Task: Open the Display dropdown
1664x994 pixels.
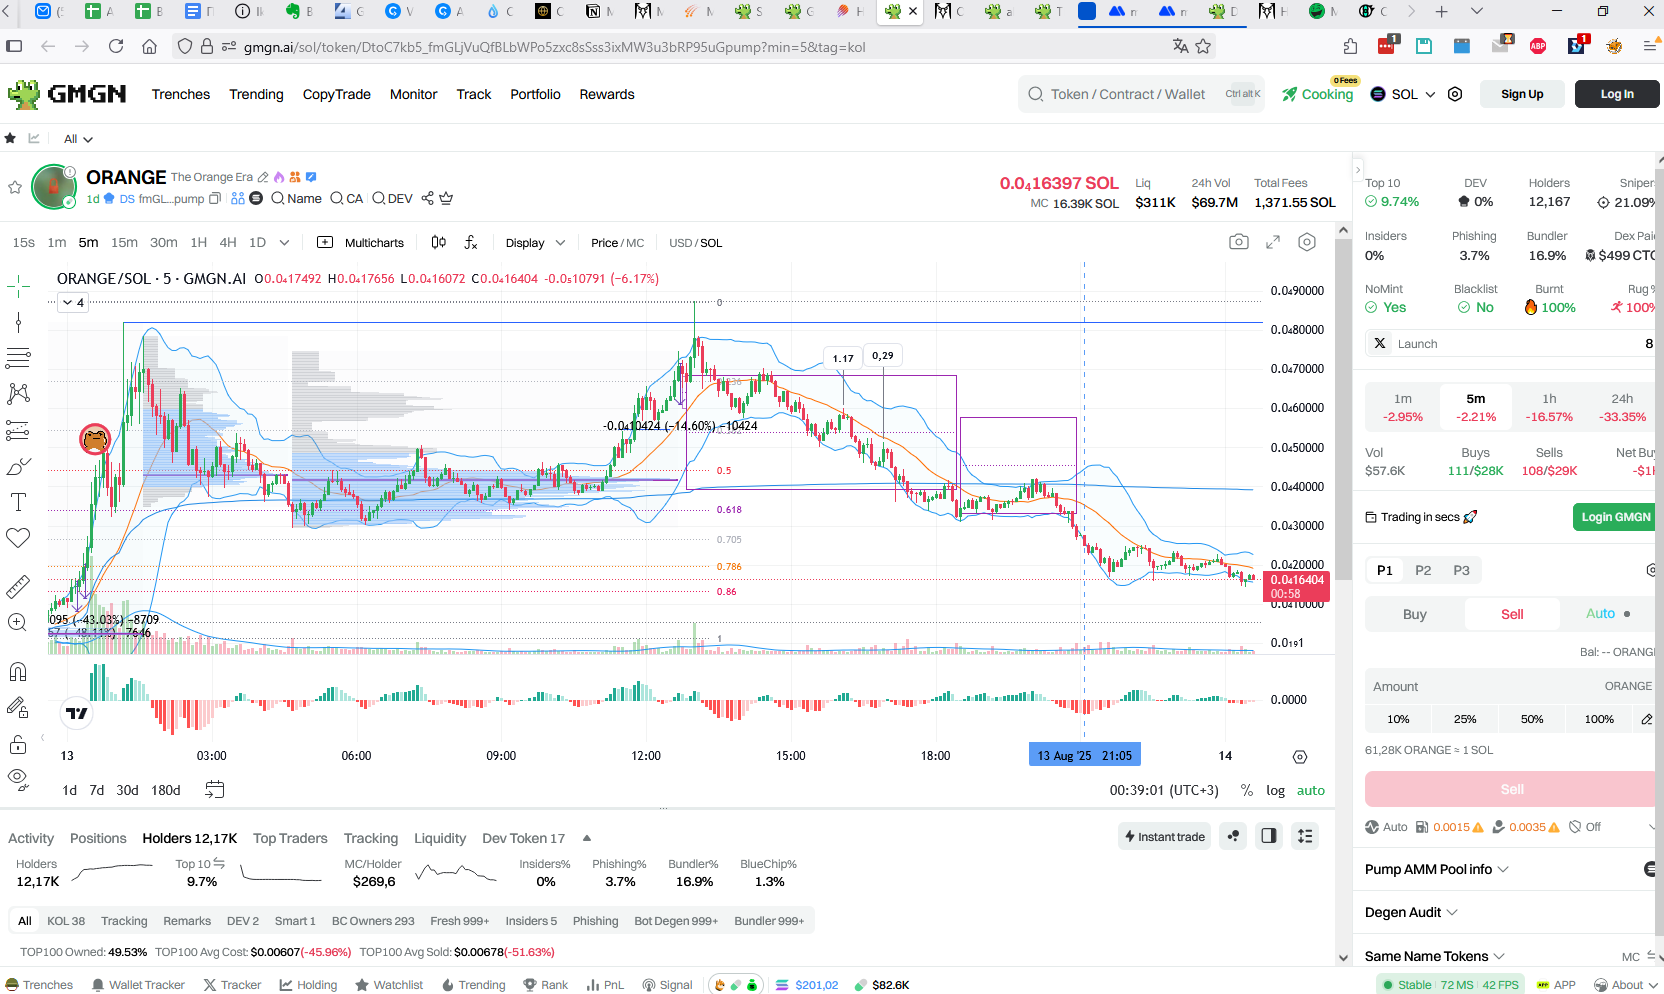Action: coord(535,243)
